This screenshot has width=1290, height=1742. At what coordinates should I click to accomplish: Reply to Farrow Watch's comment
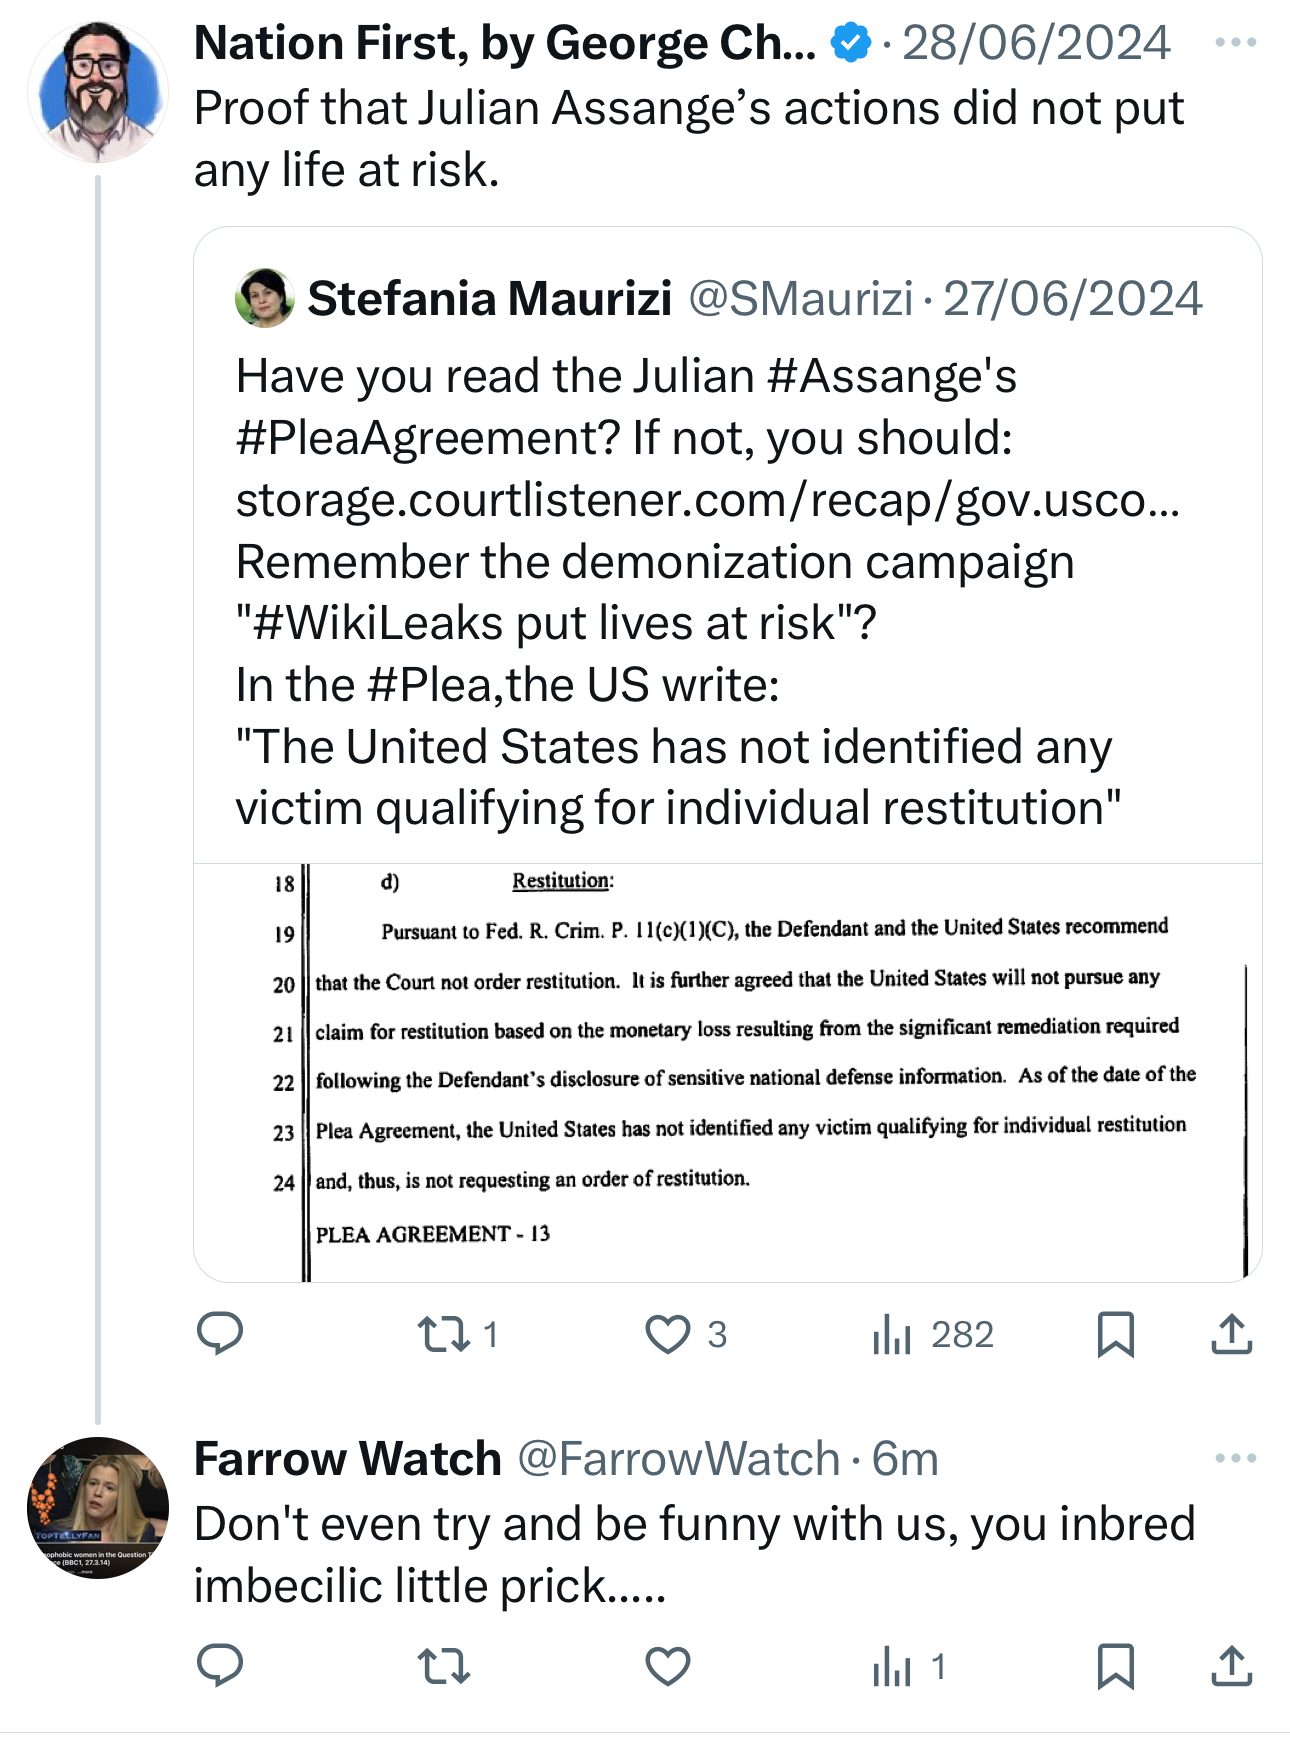[x=220, y=1666]
